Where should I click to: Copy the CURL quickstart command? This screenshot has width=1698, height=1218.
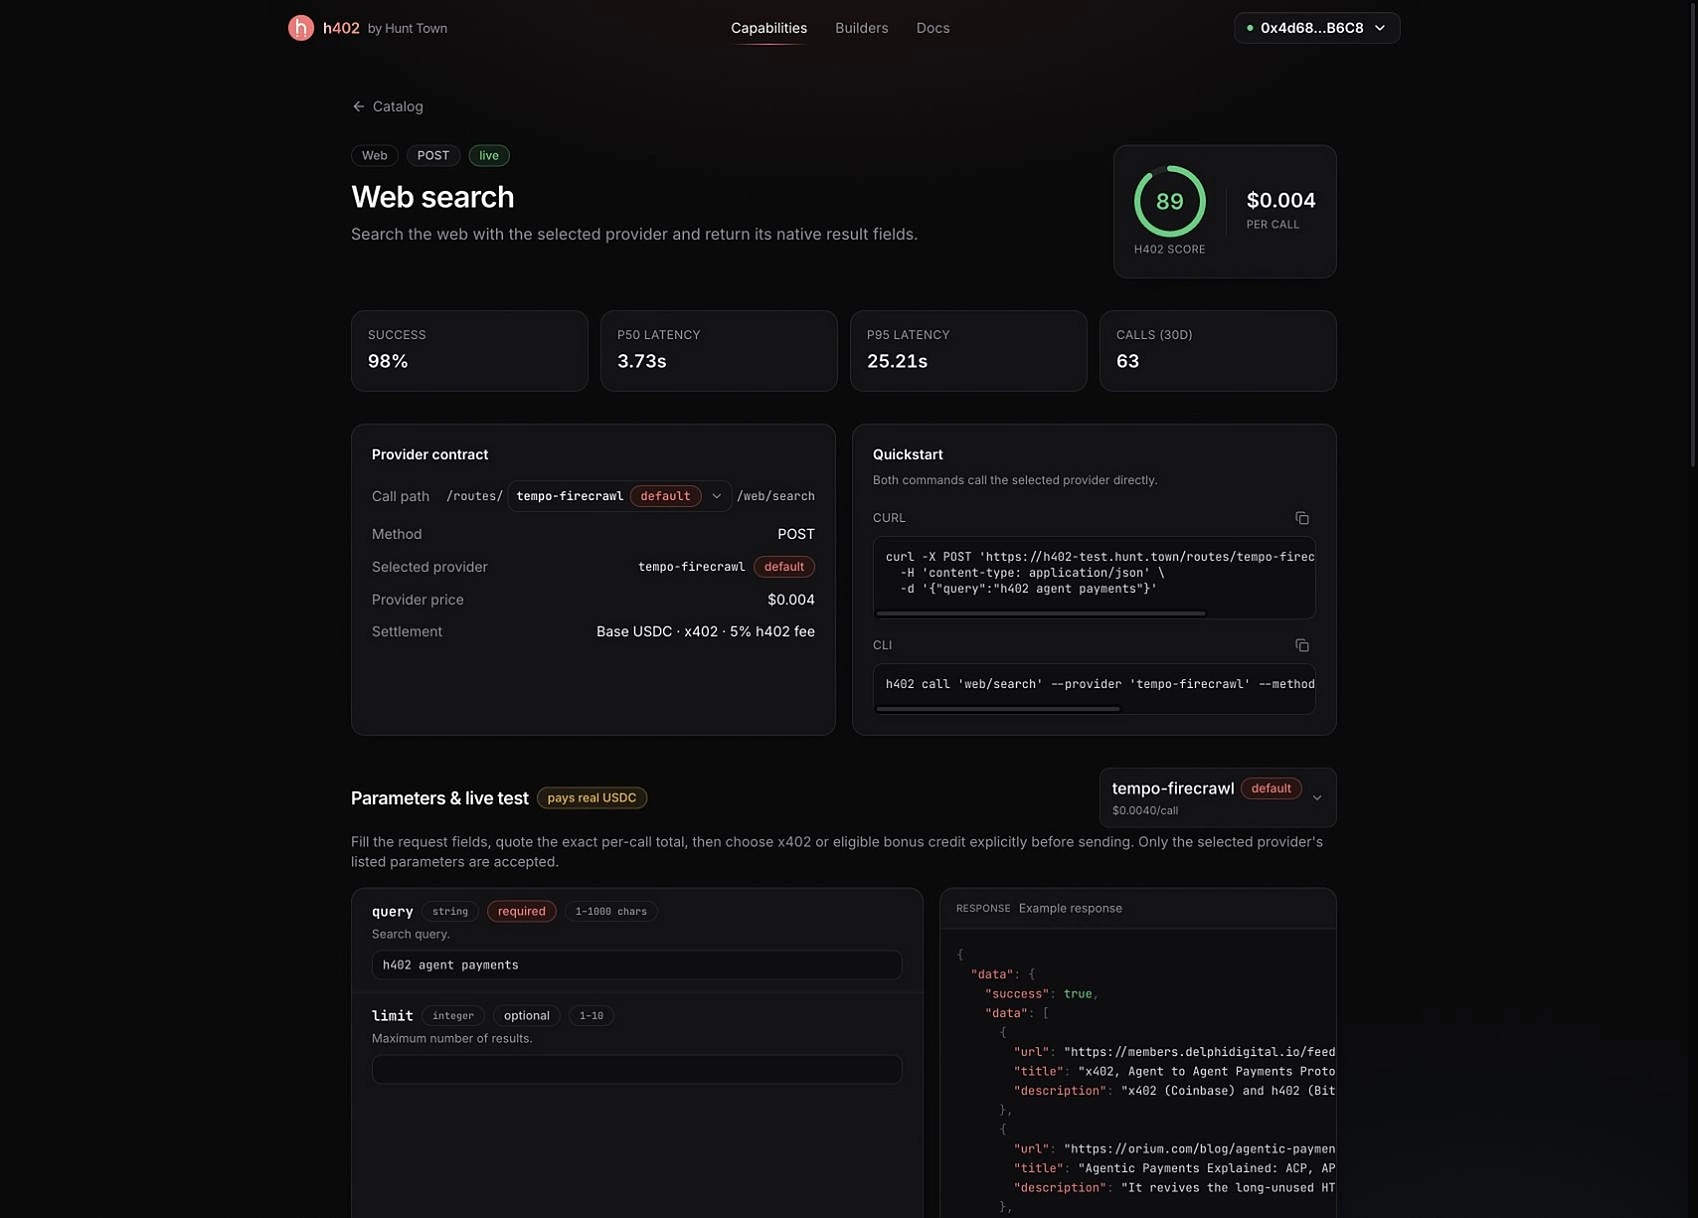pyautogui.click(x=1301, y=518)
